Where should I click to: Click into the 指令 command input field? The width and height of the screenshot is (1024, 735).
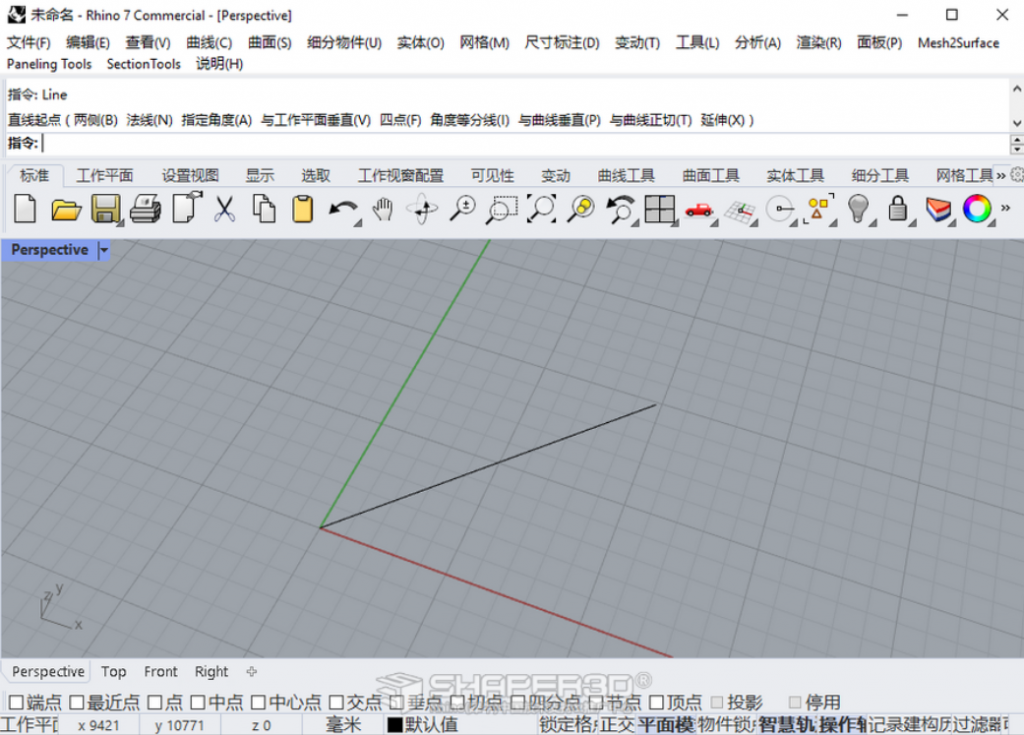[525, 143]
